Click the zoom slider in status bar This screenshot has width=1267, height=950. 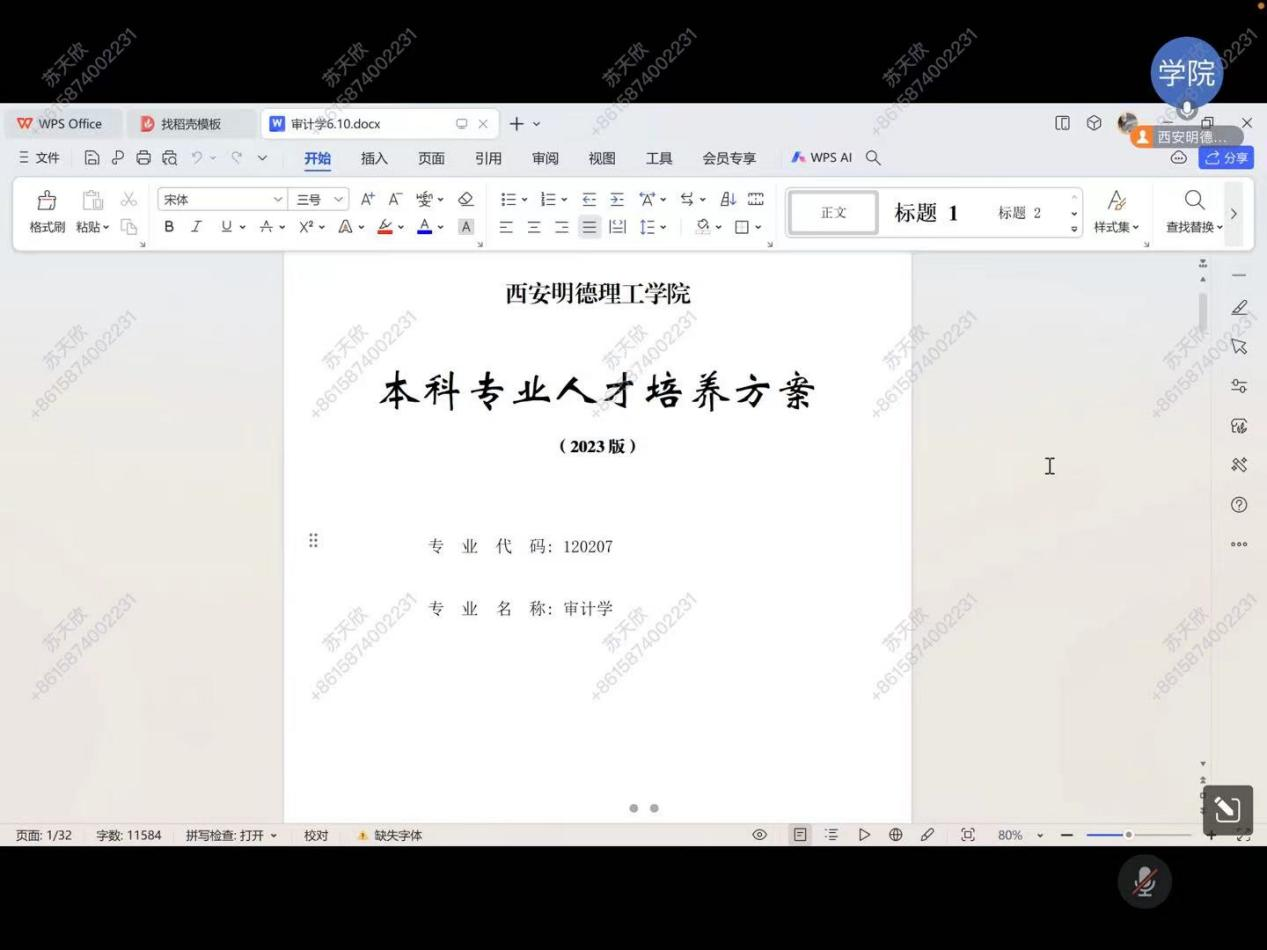(x=1127, y=835)
